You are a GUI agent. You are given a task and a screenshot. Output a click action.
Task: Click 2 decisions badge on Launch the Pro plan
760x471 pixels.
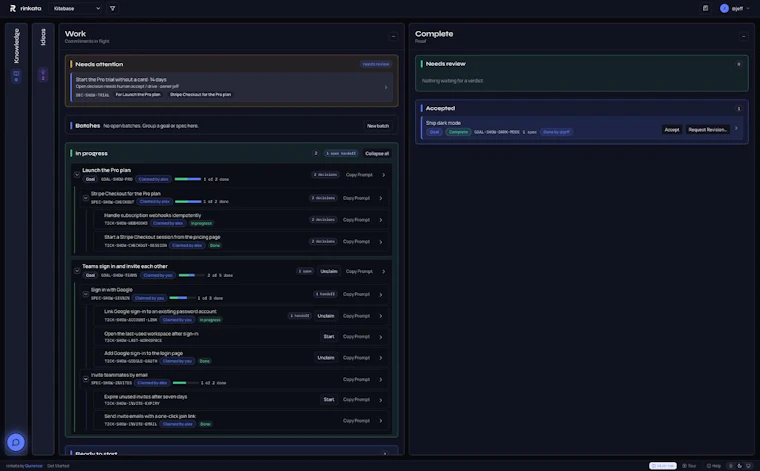(x=325, y=174)
